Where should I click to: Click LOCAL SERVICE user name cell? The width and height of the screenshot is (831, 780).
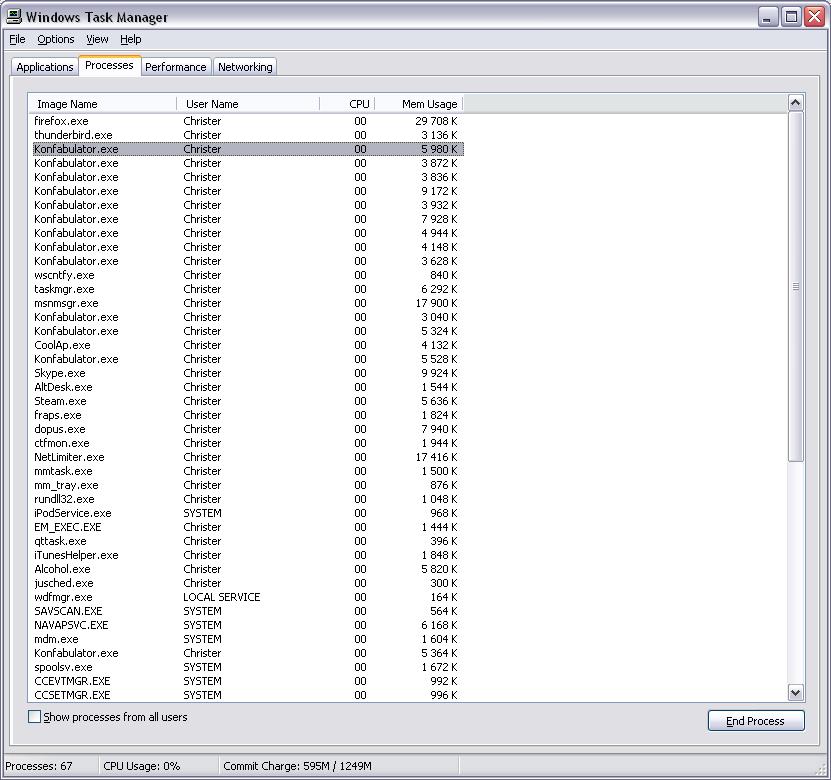pyautogui.click(x=222, y=597)
